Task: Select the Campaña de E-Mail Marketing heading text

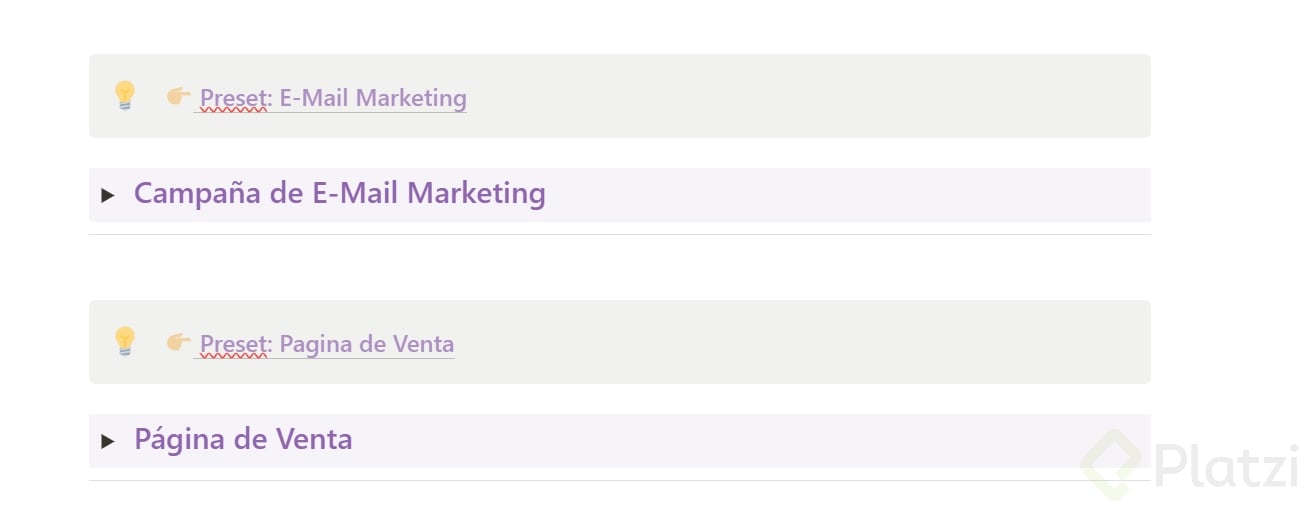Action: coord(340,193)
